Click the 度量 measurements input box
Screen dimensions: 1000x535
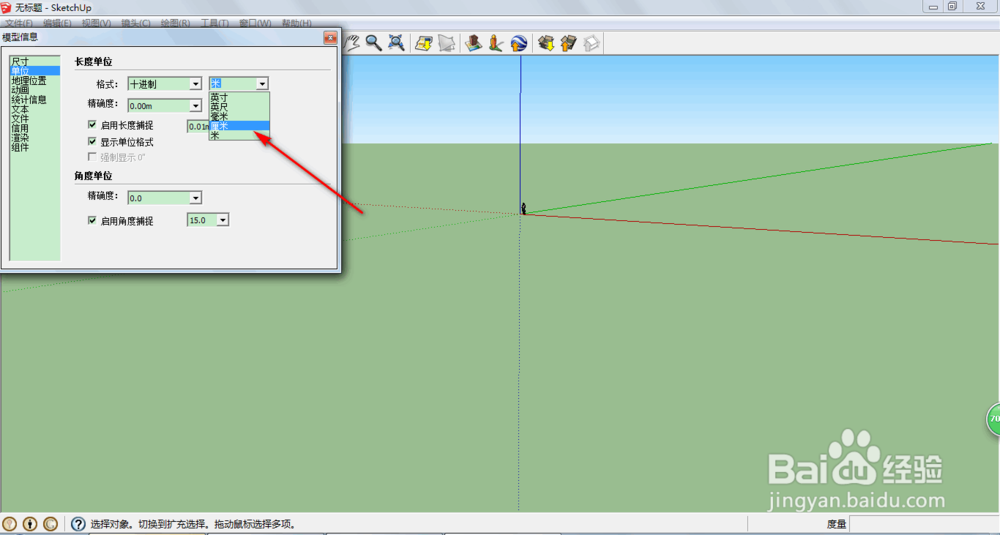[x=924, y=524]
